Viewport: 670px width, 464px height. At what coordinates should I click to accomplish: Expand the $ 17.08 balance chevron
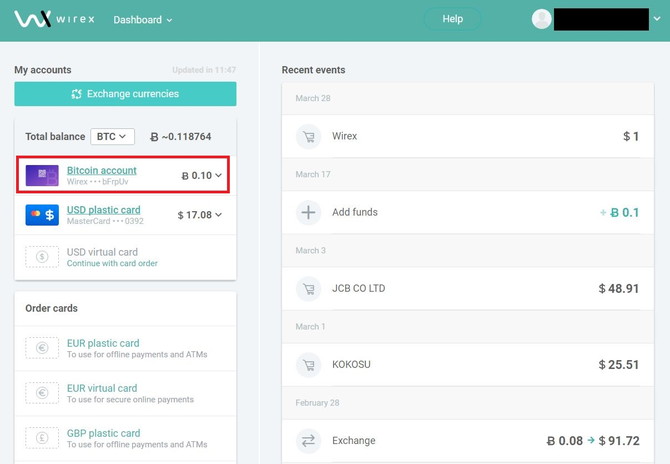pos(218,214)
